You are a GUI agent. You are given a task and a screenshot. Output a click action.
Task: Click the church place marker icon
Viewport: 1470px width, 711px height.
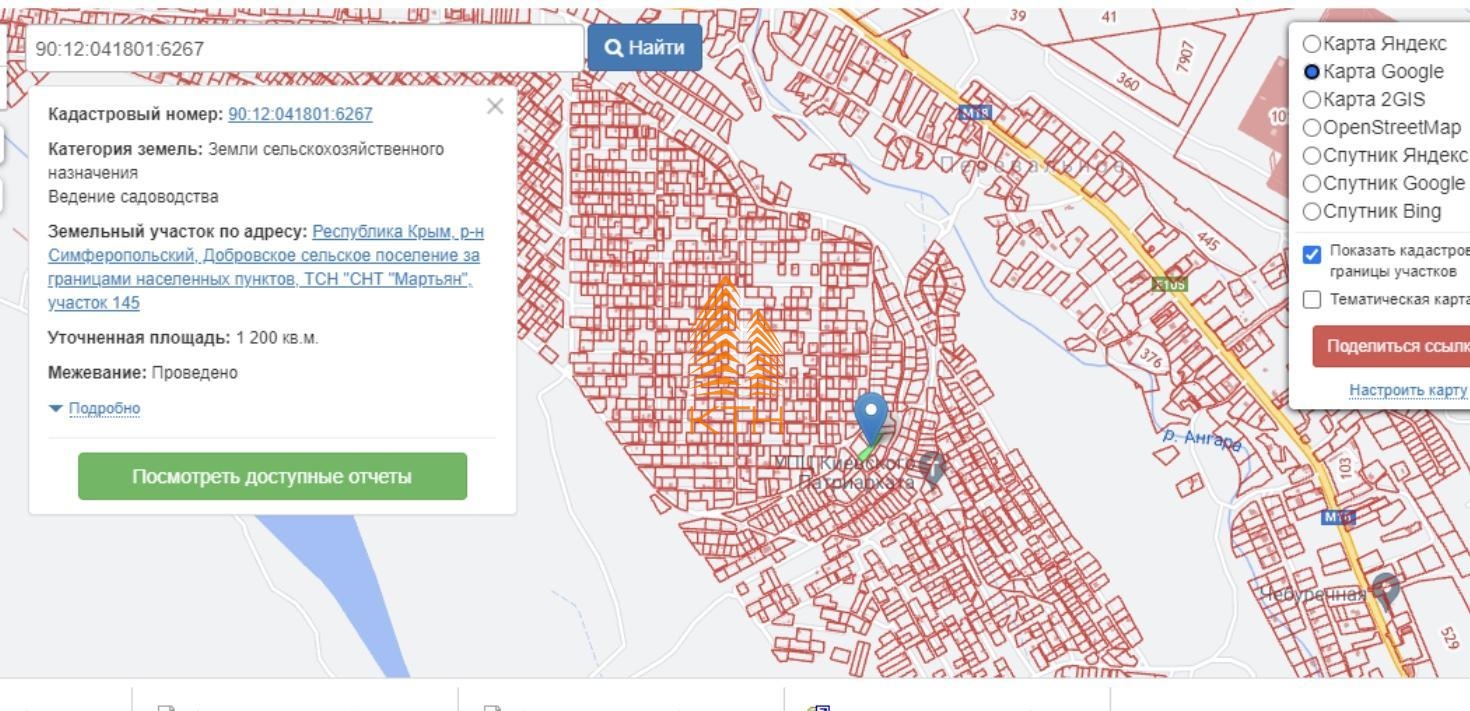click(x=933, y=465)
